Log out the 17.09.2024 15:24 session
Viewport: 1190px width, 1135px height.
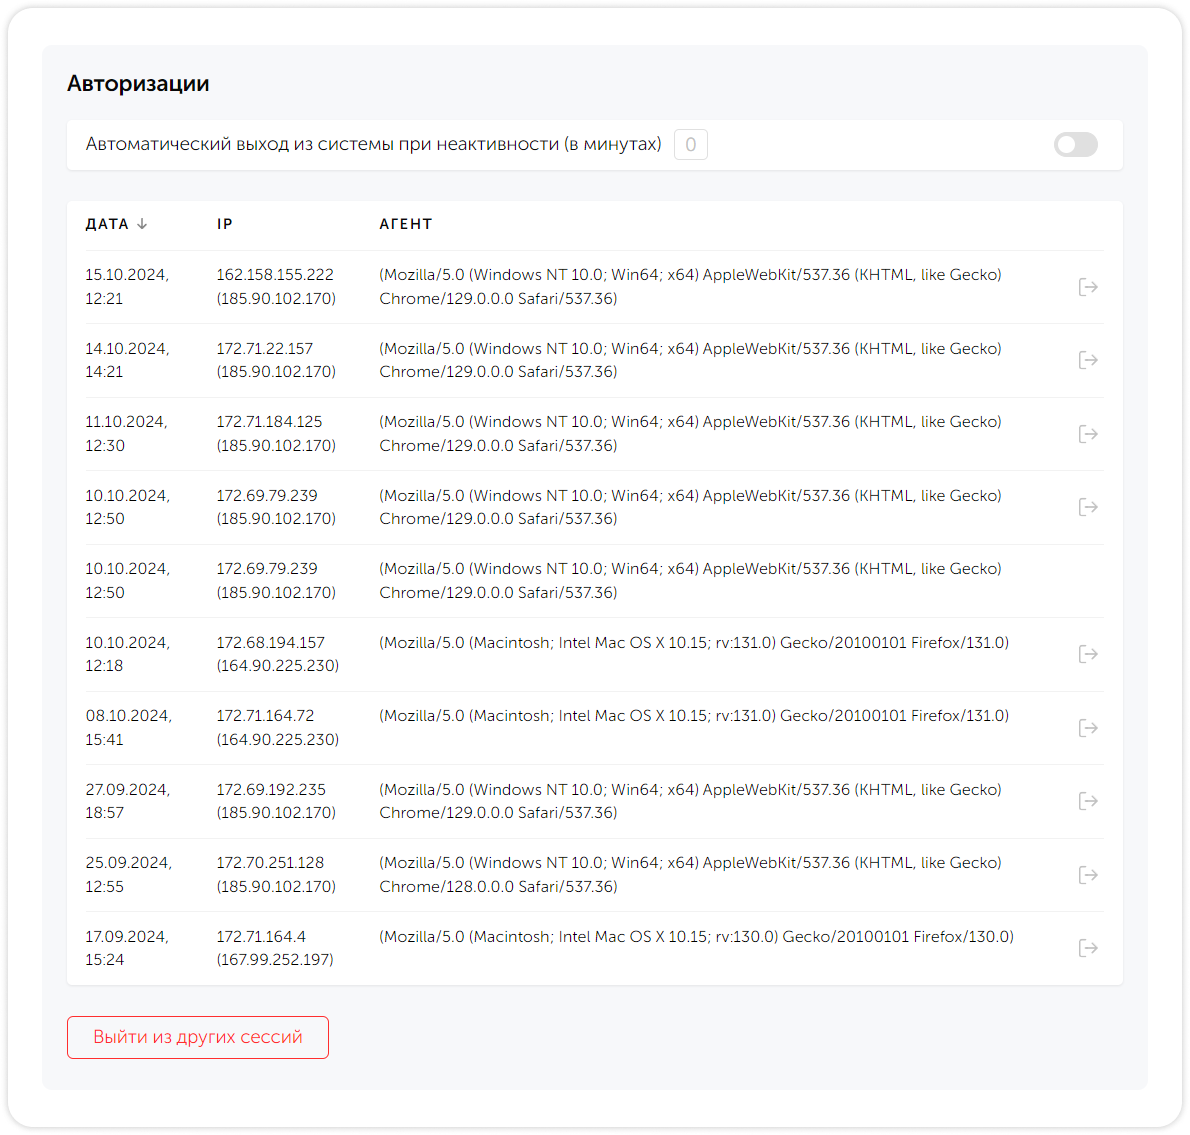(1088, 948)
